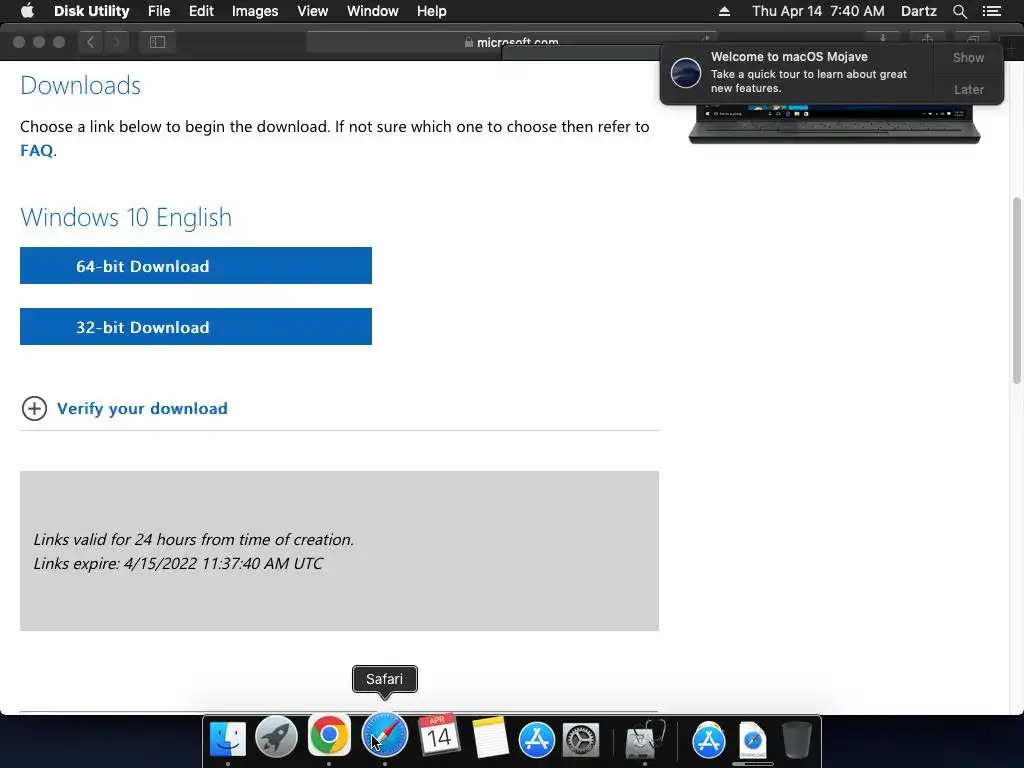1024x768 pixels.
Task: Click the page vertical scrollbar thumb
Action: [x=1017, y=291]
